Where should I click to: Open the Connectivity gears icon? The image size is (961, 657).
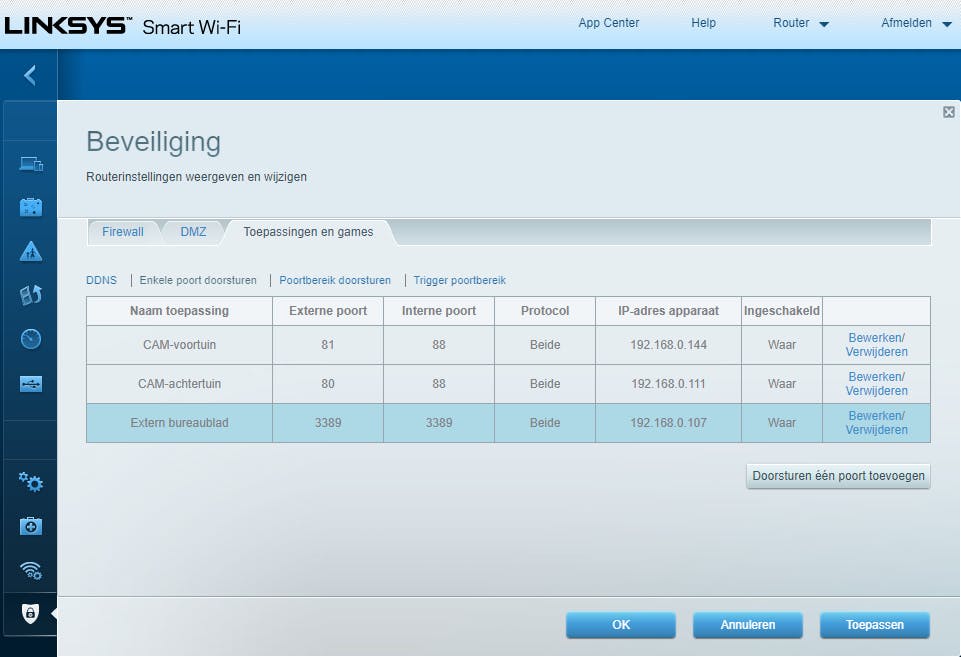[x=31, y=482]
